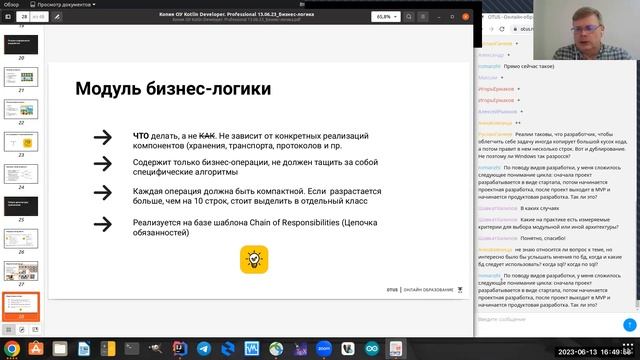The width and height of the screenshot is (640, 360).
Task: Launch Google Chrome from the dock
Action: point(12,349)
